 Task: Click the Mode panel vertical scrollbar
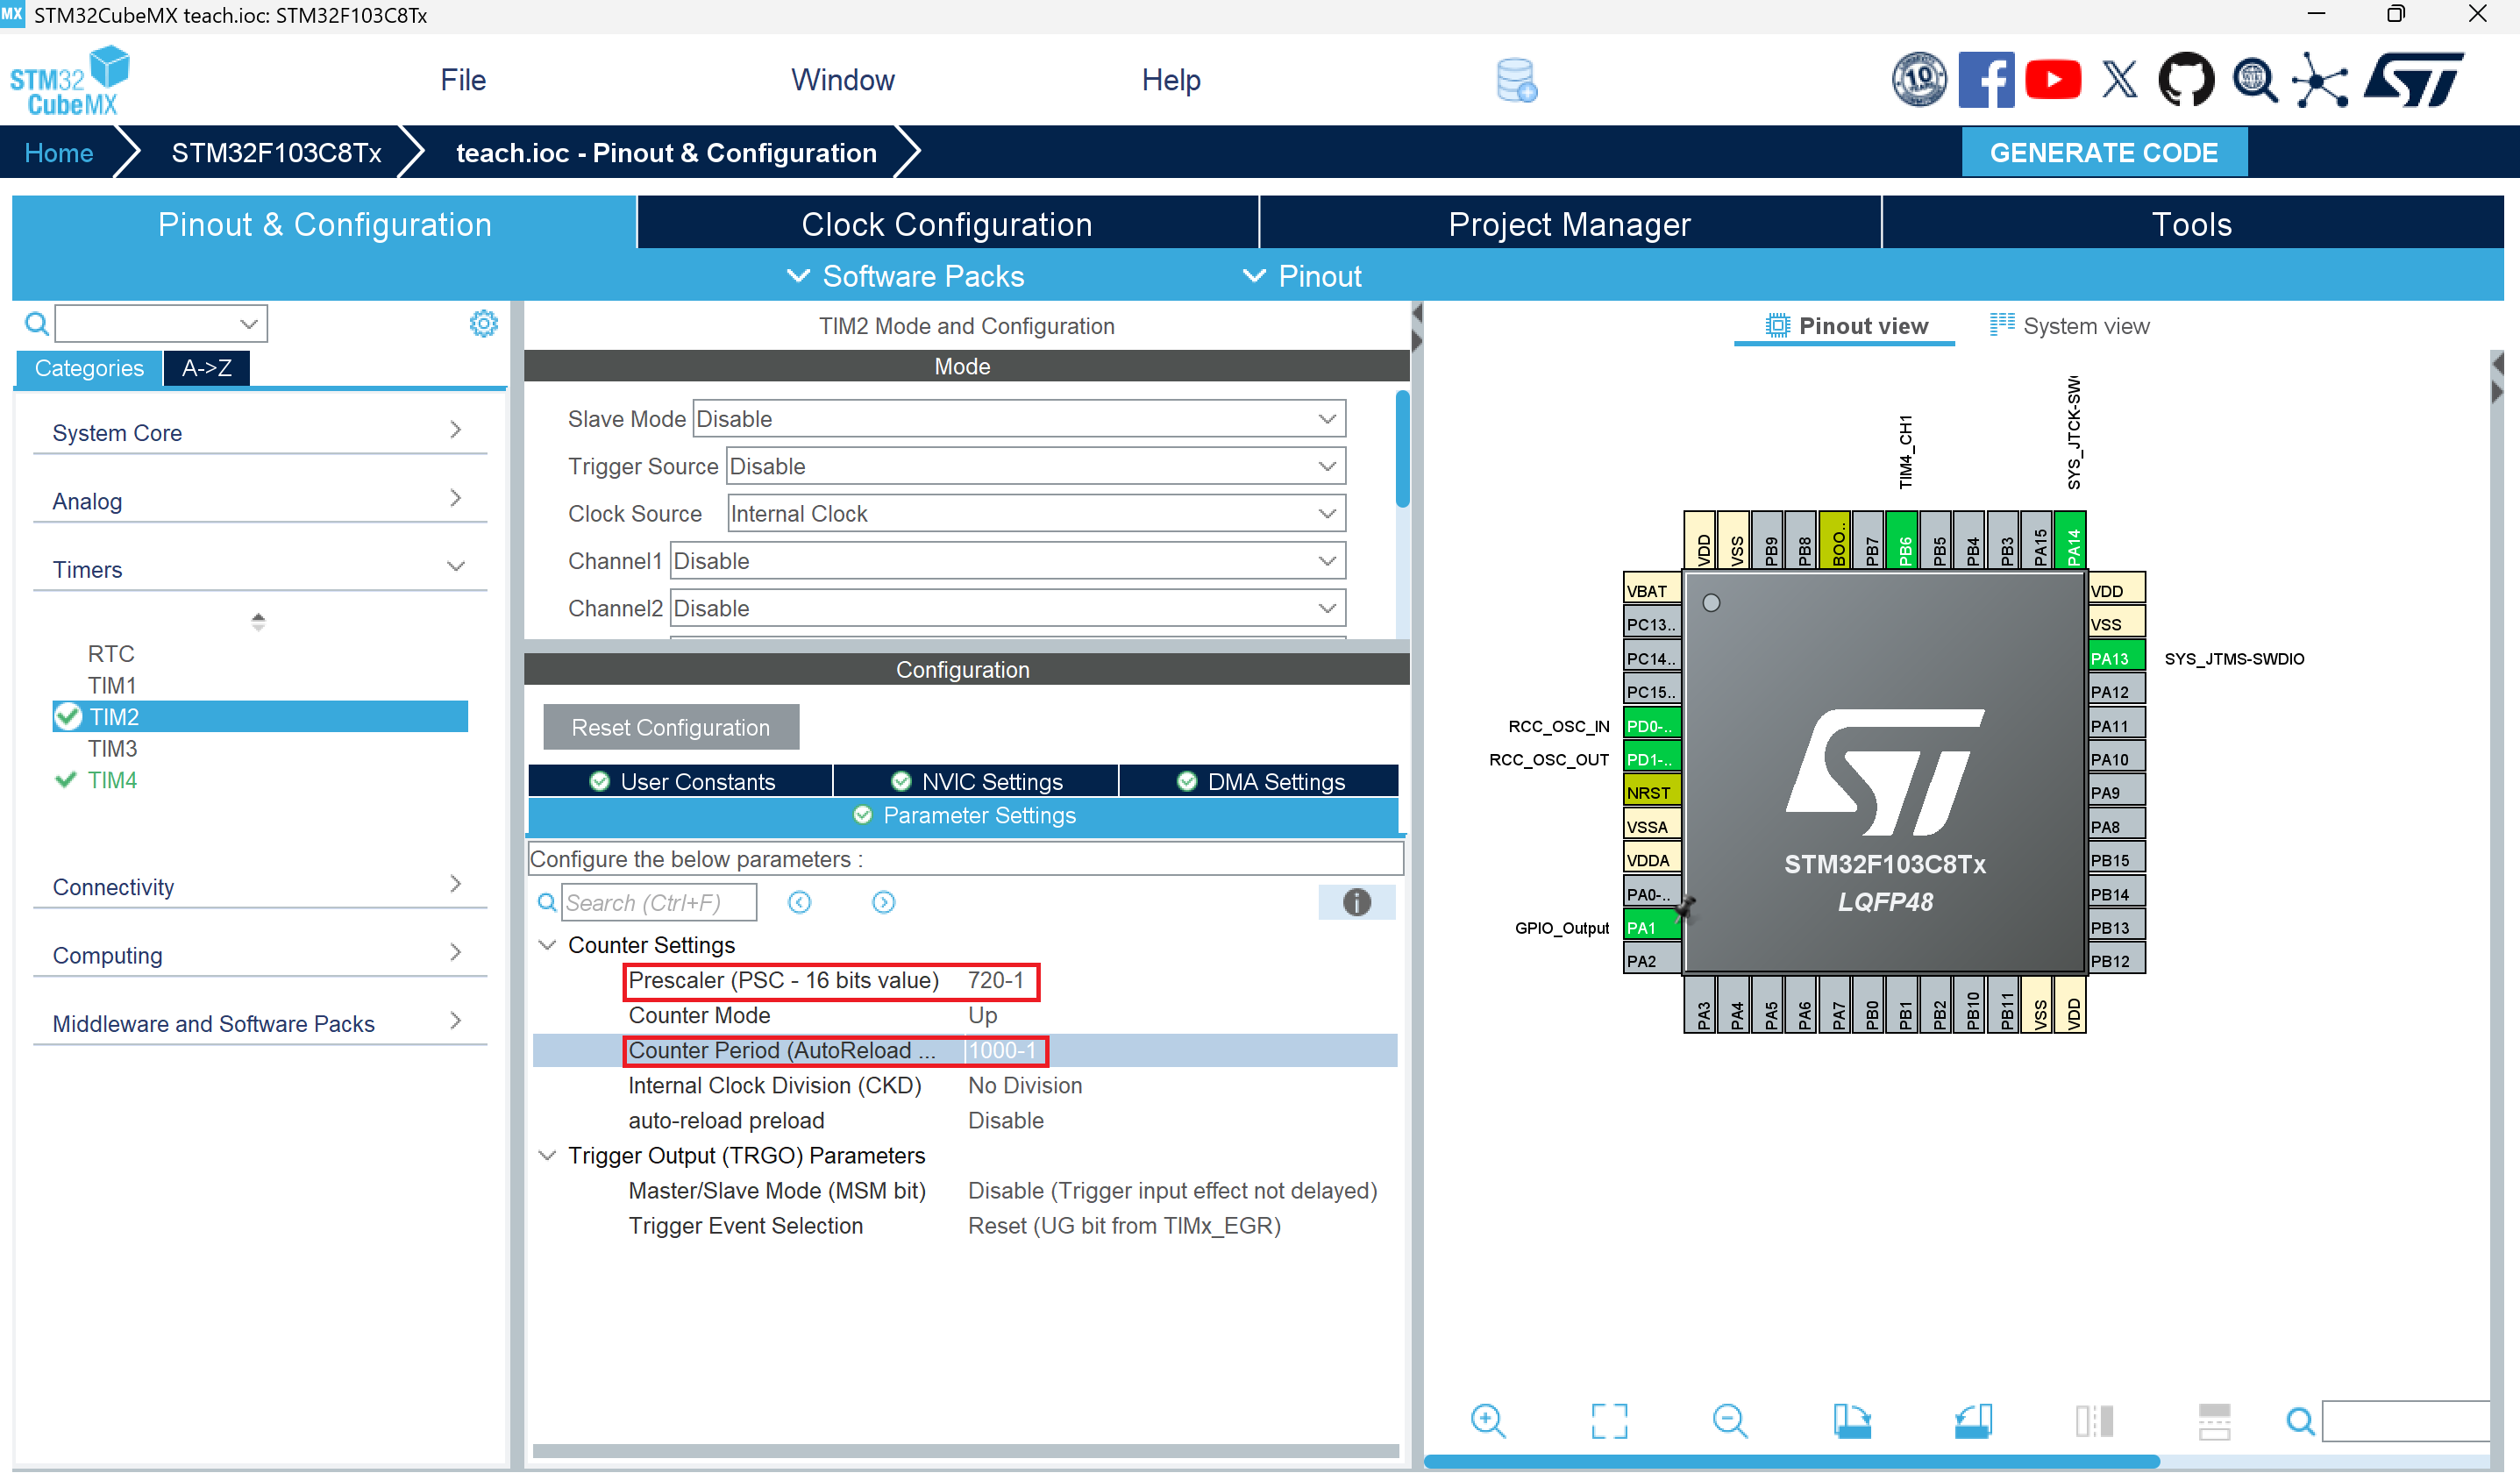pyautogui.click(x=1402, y=450)
